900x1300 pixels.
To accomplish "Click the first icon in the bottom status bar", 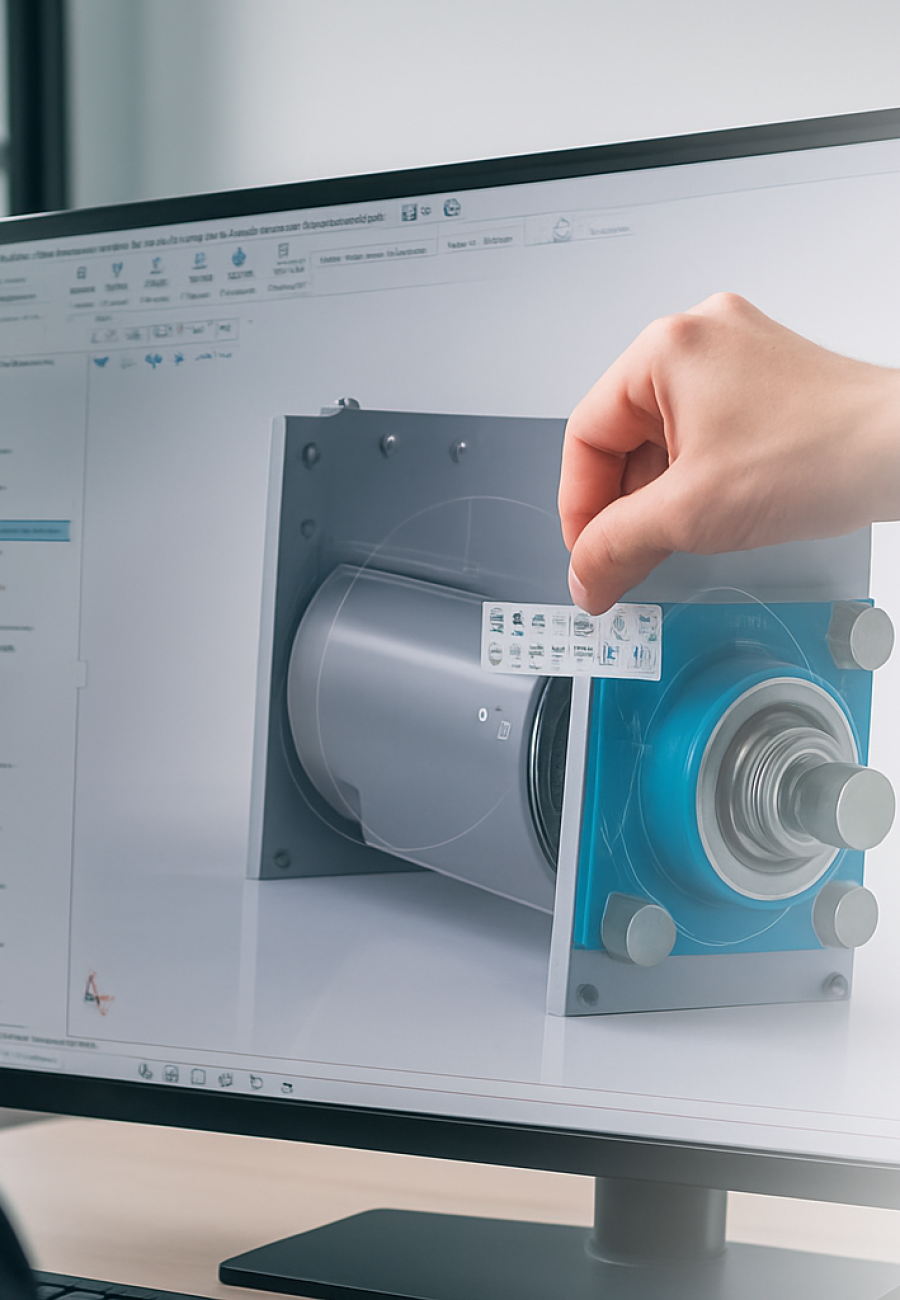I will click(145, 1071).
